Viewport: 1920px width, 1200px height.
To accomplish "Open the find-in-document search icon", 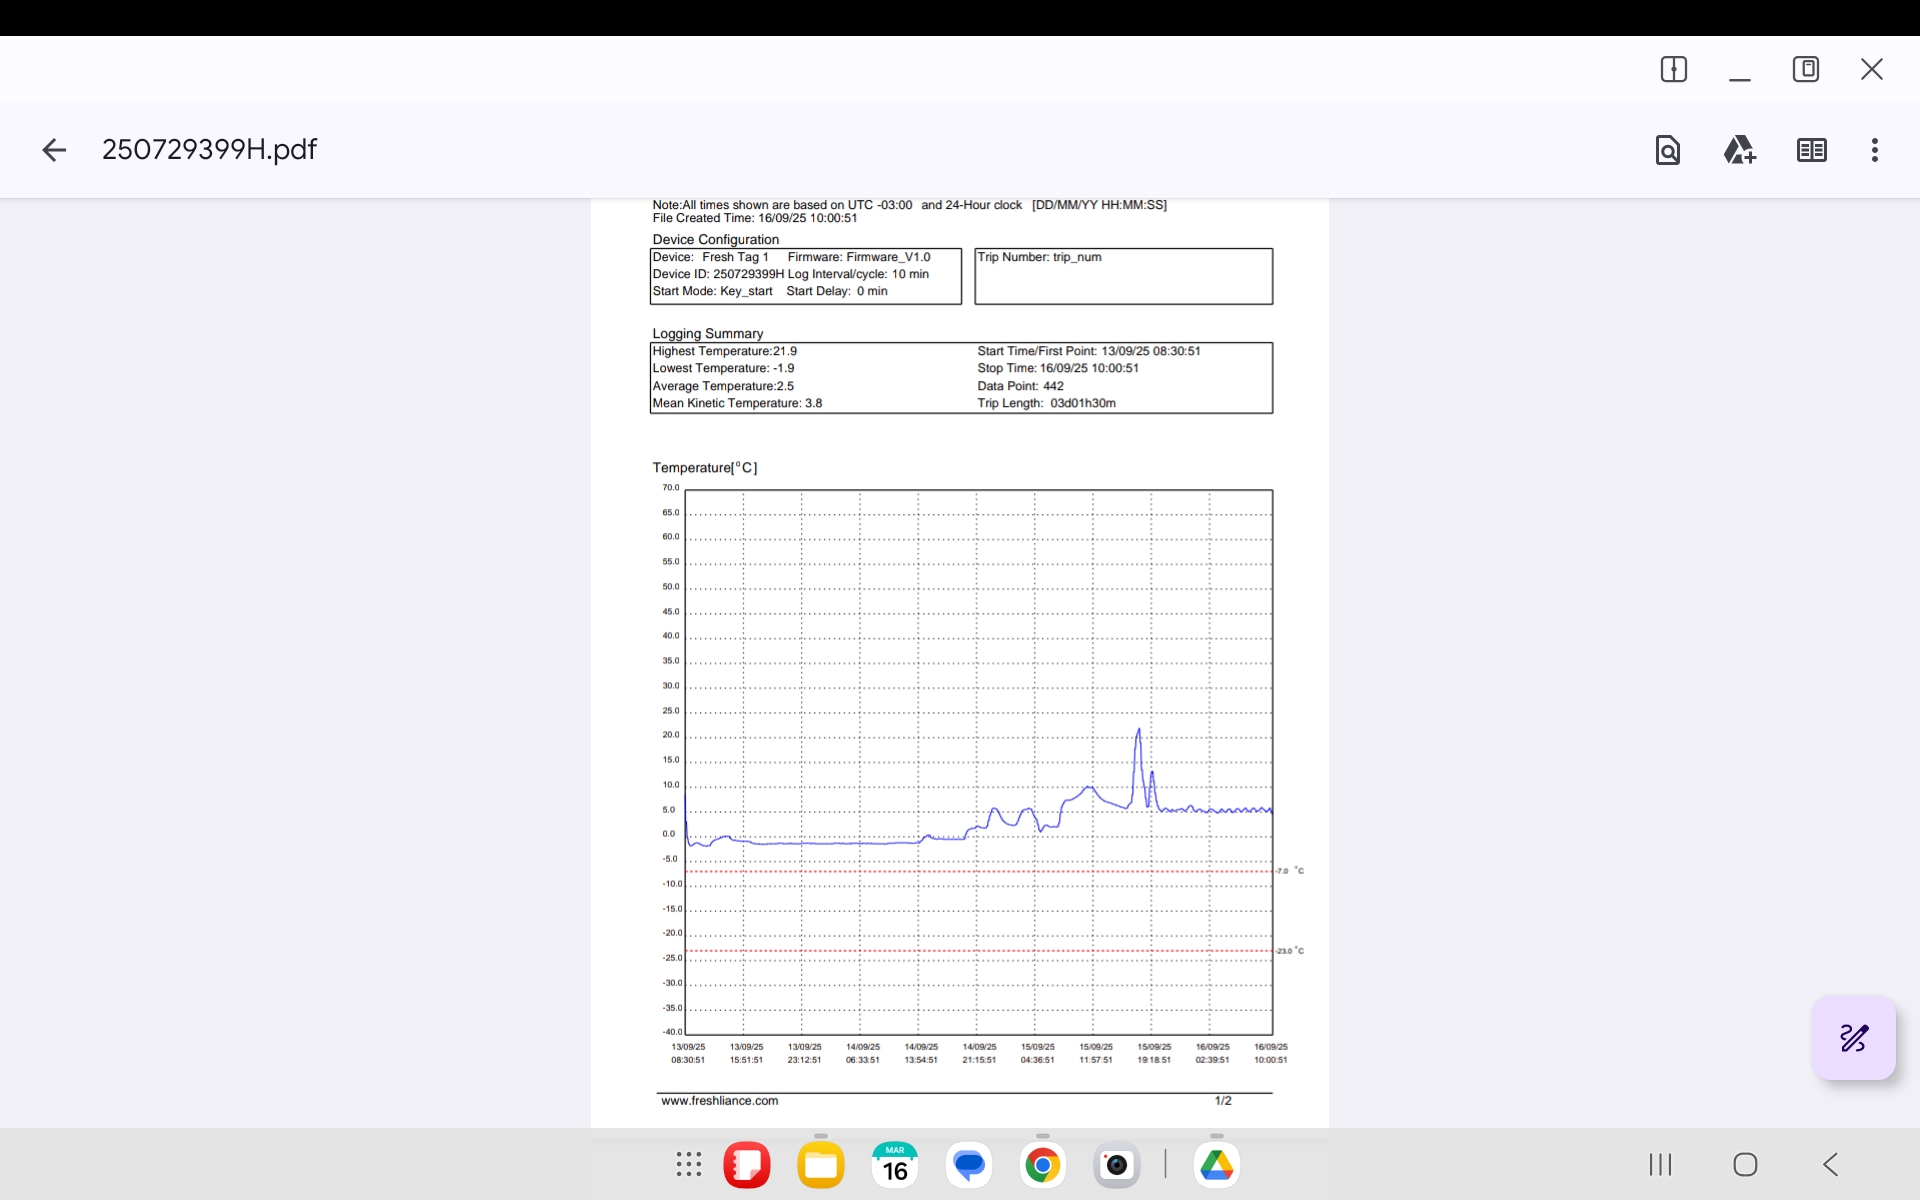I will (x=1667, y=150).
